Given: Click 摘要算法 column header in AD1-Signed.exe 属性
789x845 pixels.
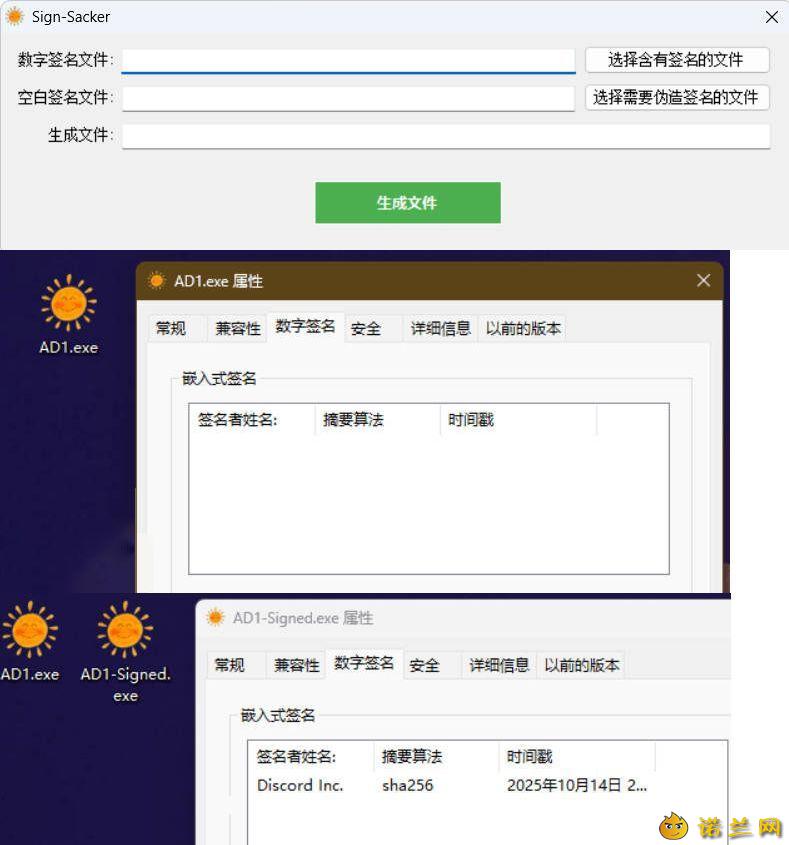Looking at the screenshot, I should (436, 756).
